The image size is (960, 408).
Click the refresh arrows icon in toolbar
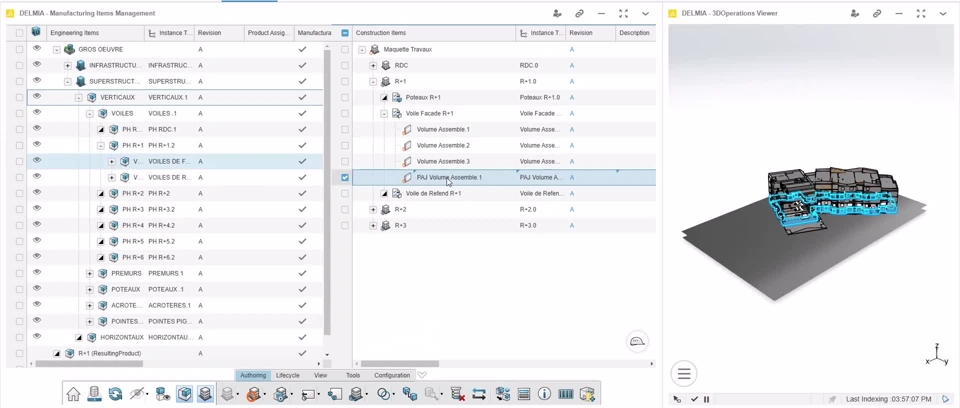pyautogui.click(x=115, y=394)
